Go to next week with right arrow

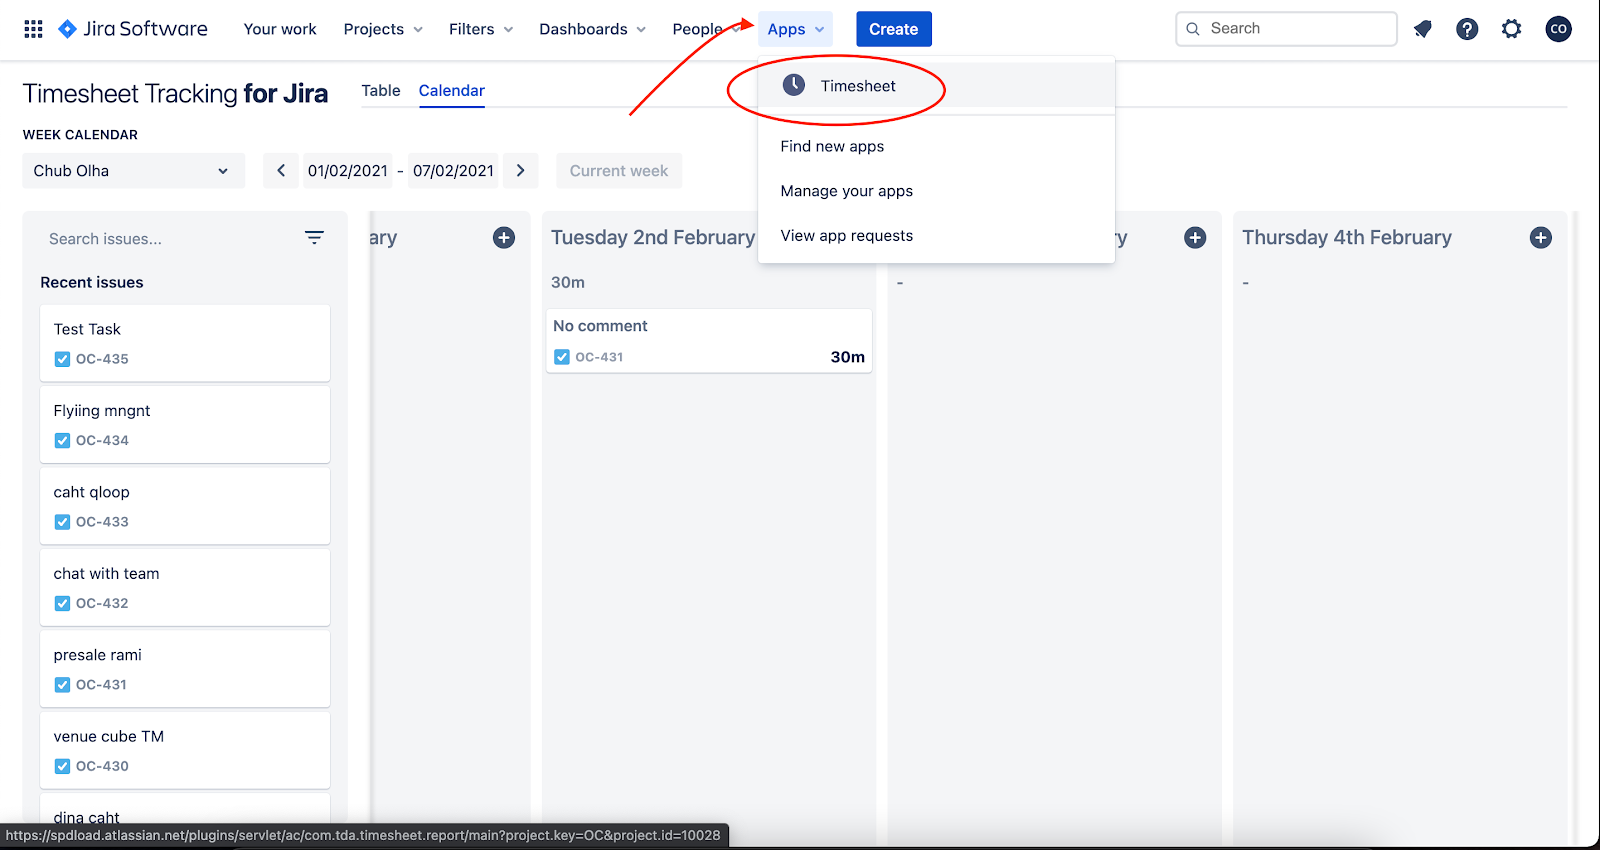(x=521, y=171)
